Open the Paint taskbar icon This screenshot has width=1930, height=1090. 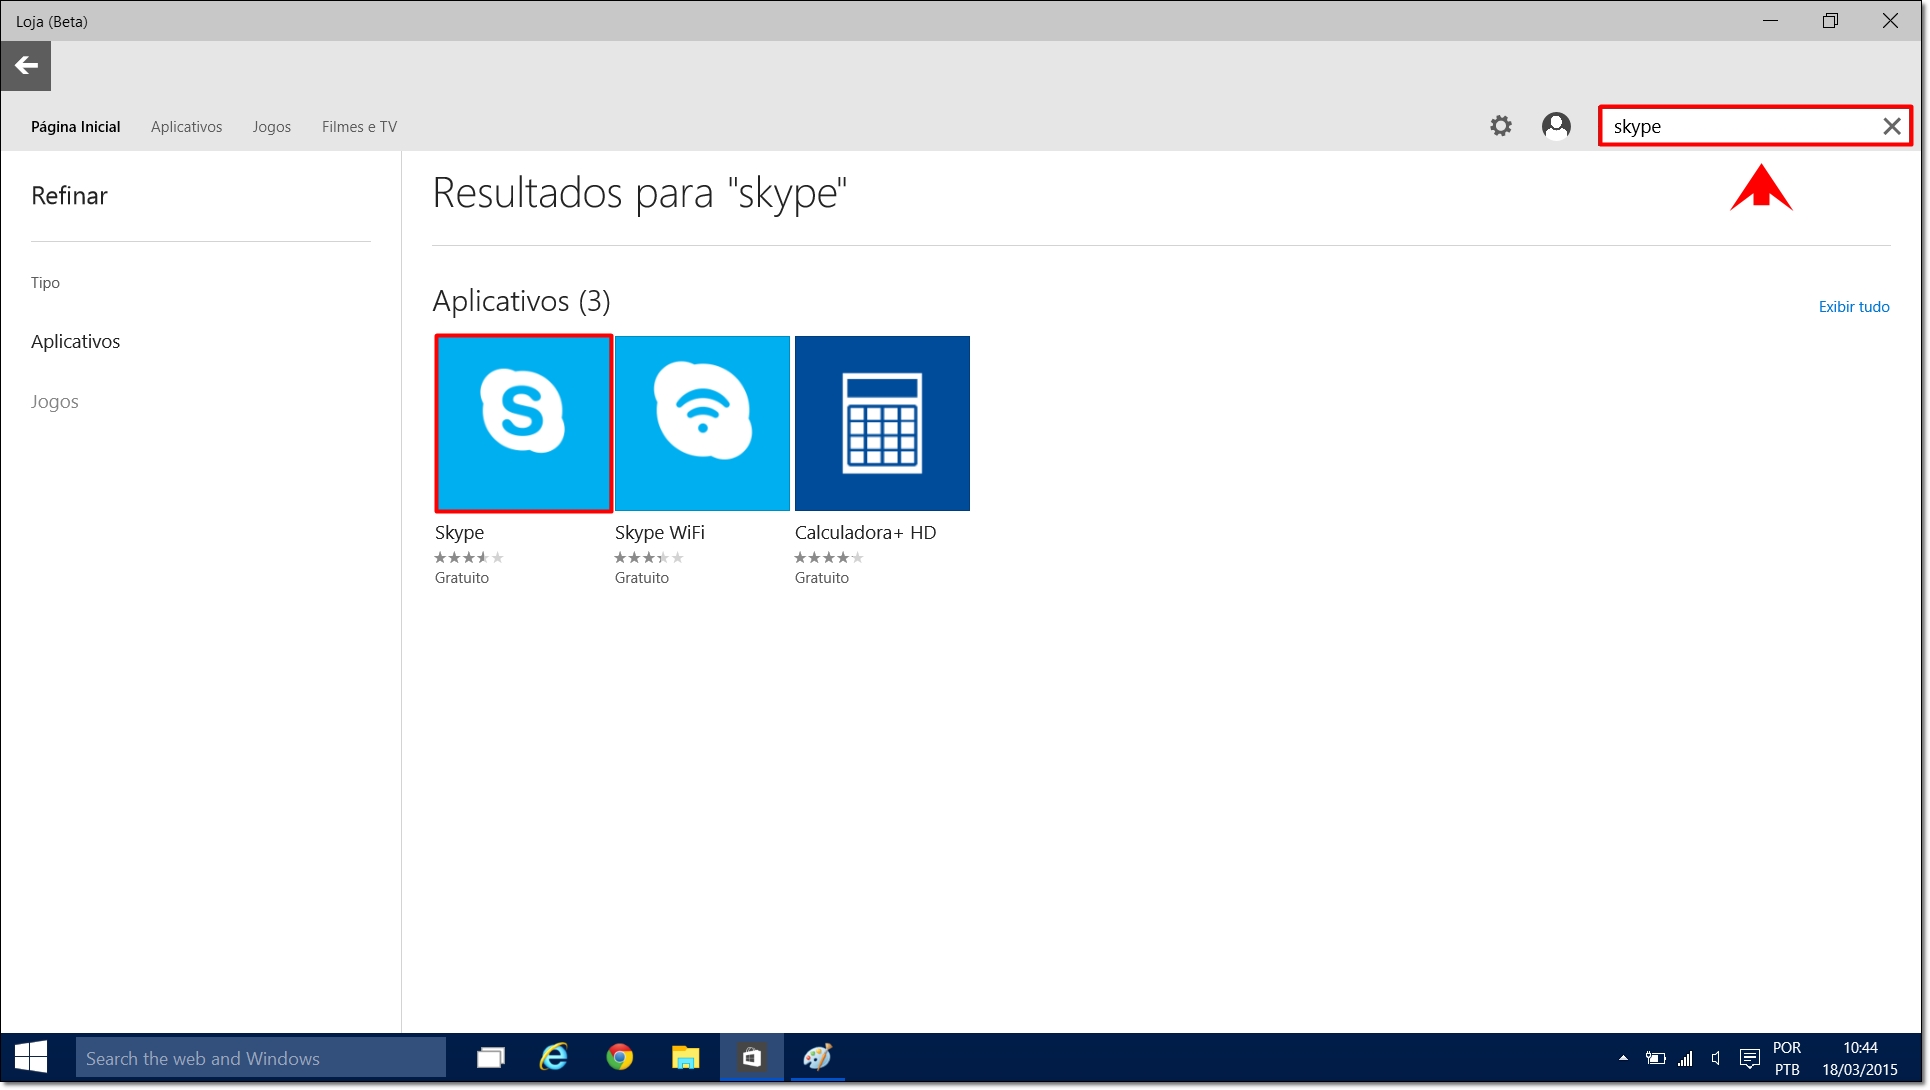[x=818, y=1057]
